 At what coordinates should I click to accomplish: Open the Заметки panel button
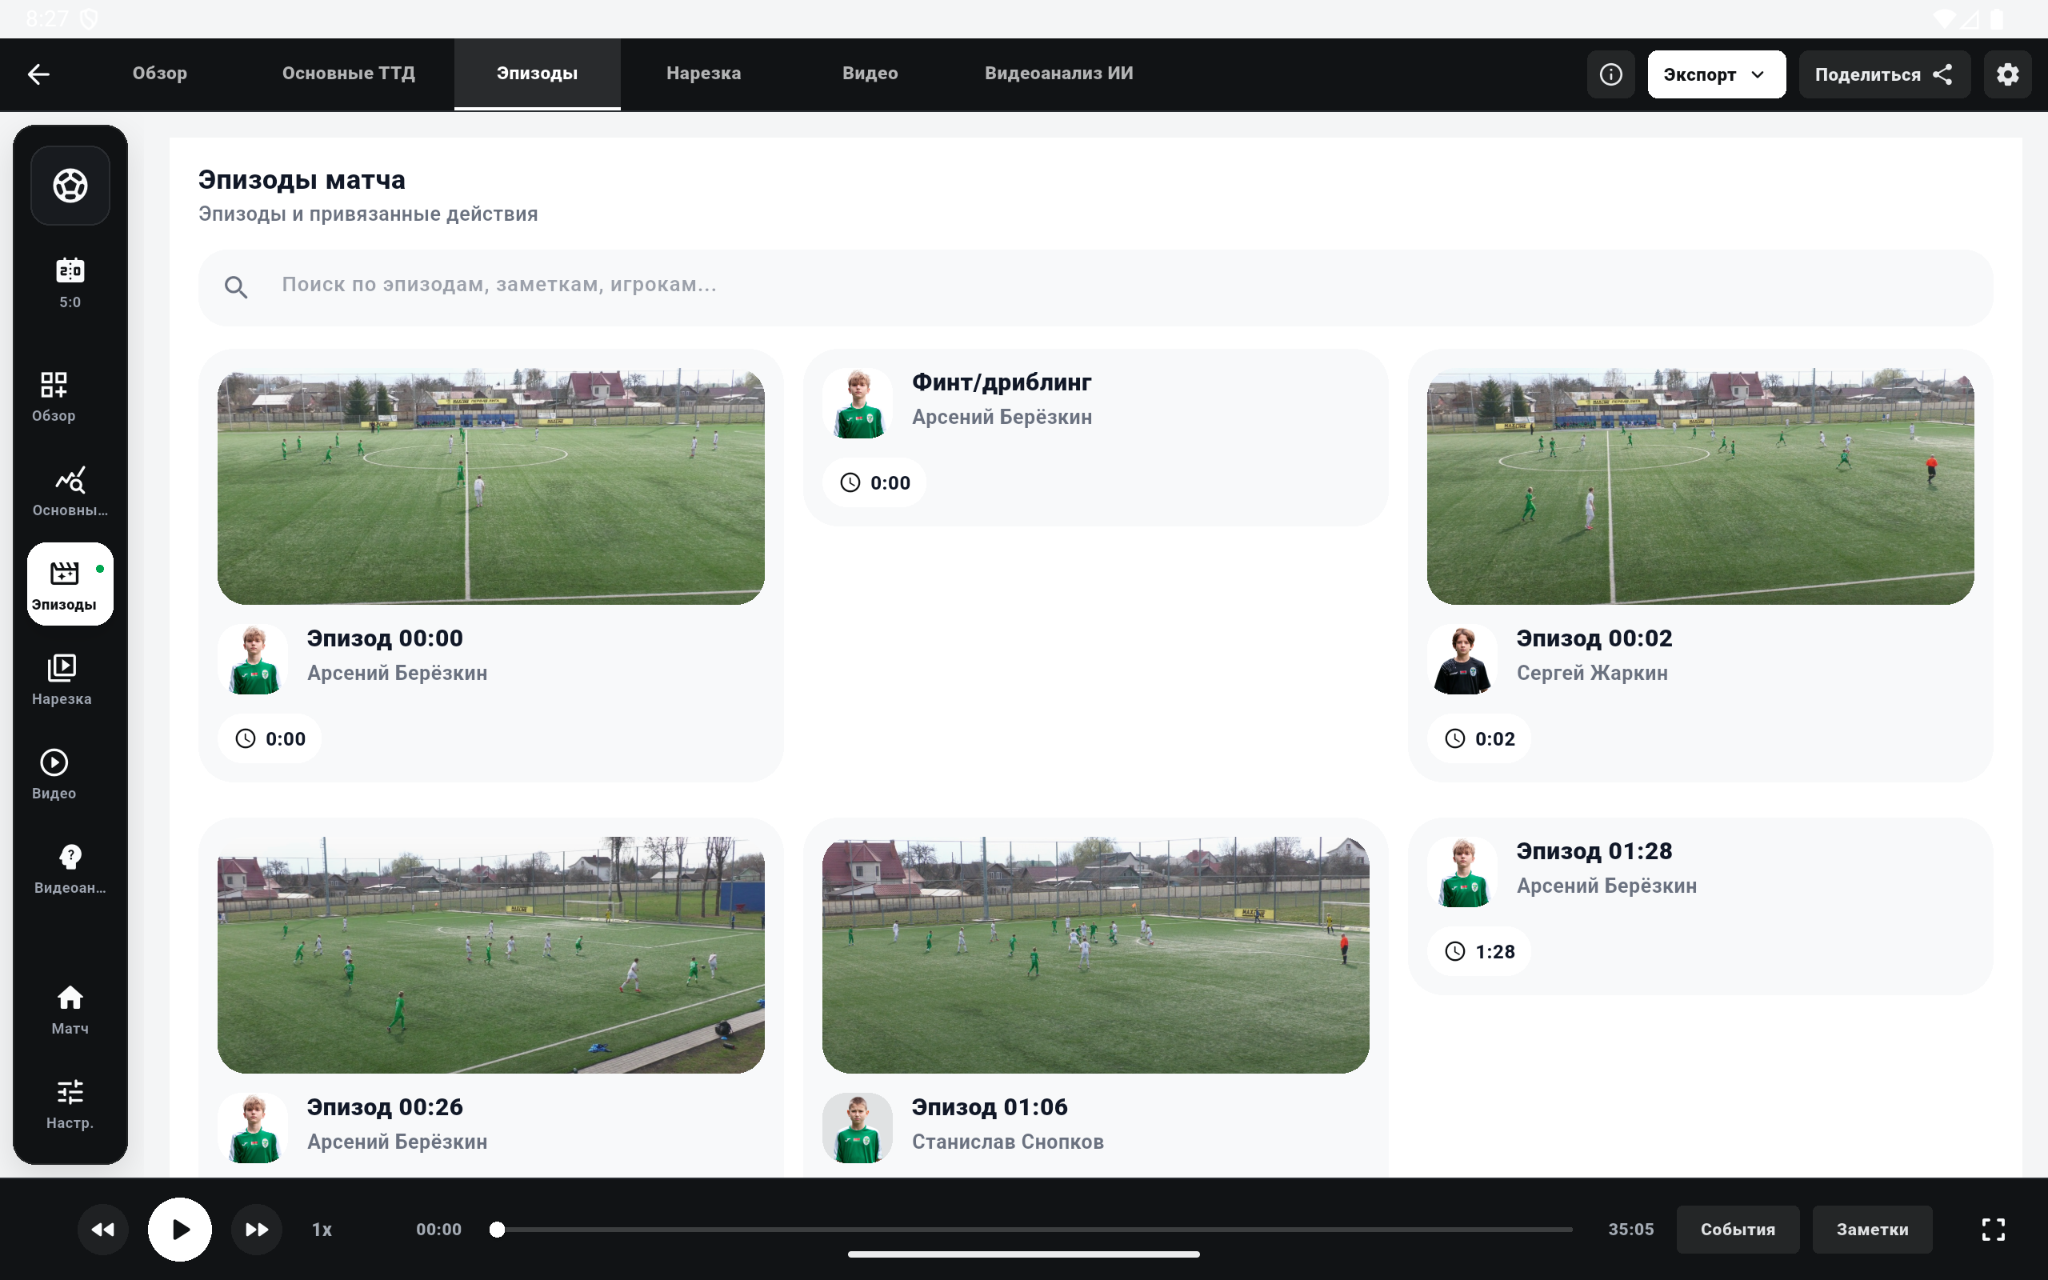point(1872,1229)
